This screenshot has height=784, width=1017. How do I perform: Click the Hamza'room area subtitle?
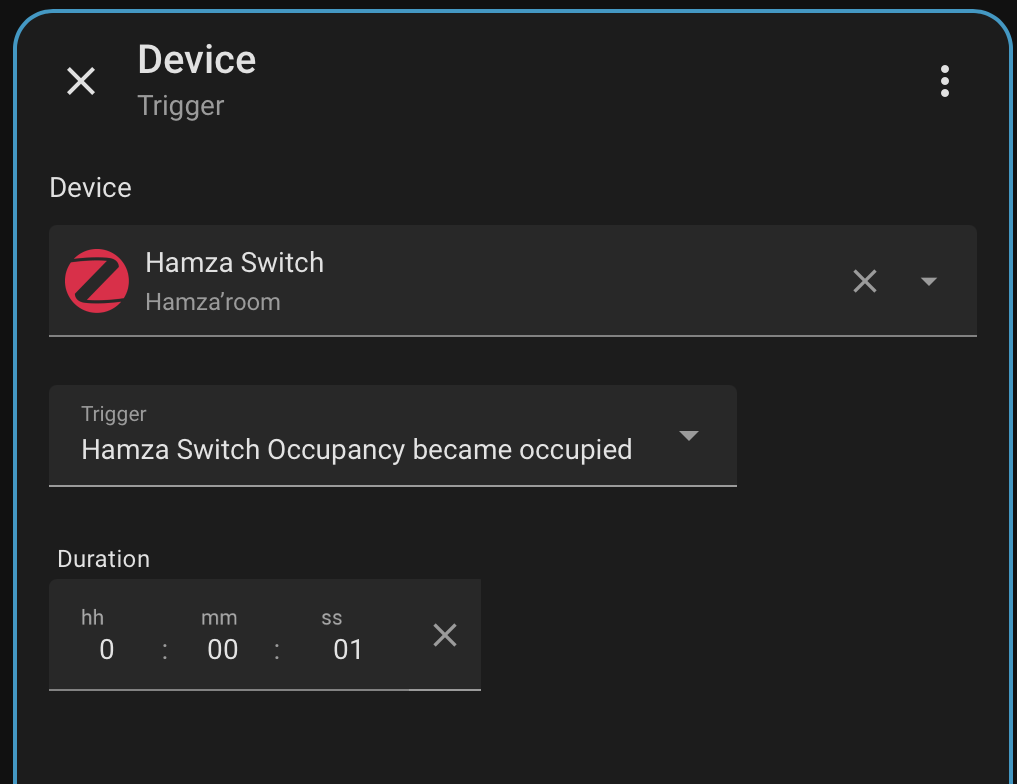pyautogui.click(x=212, y=302)
